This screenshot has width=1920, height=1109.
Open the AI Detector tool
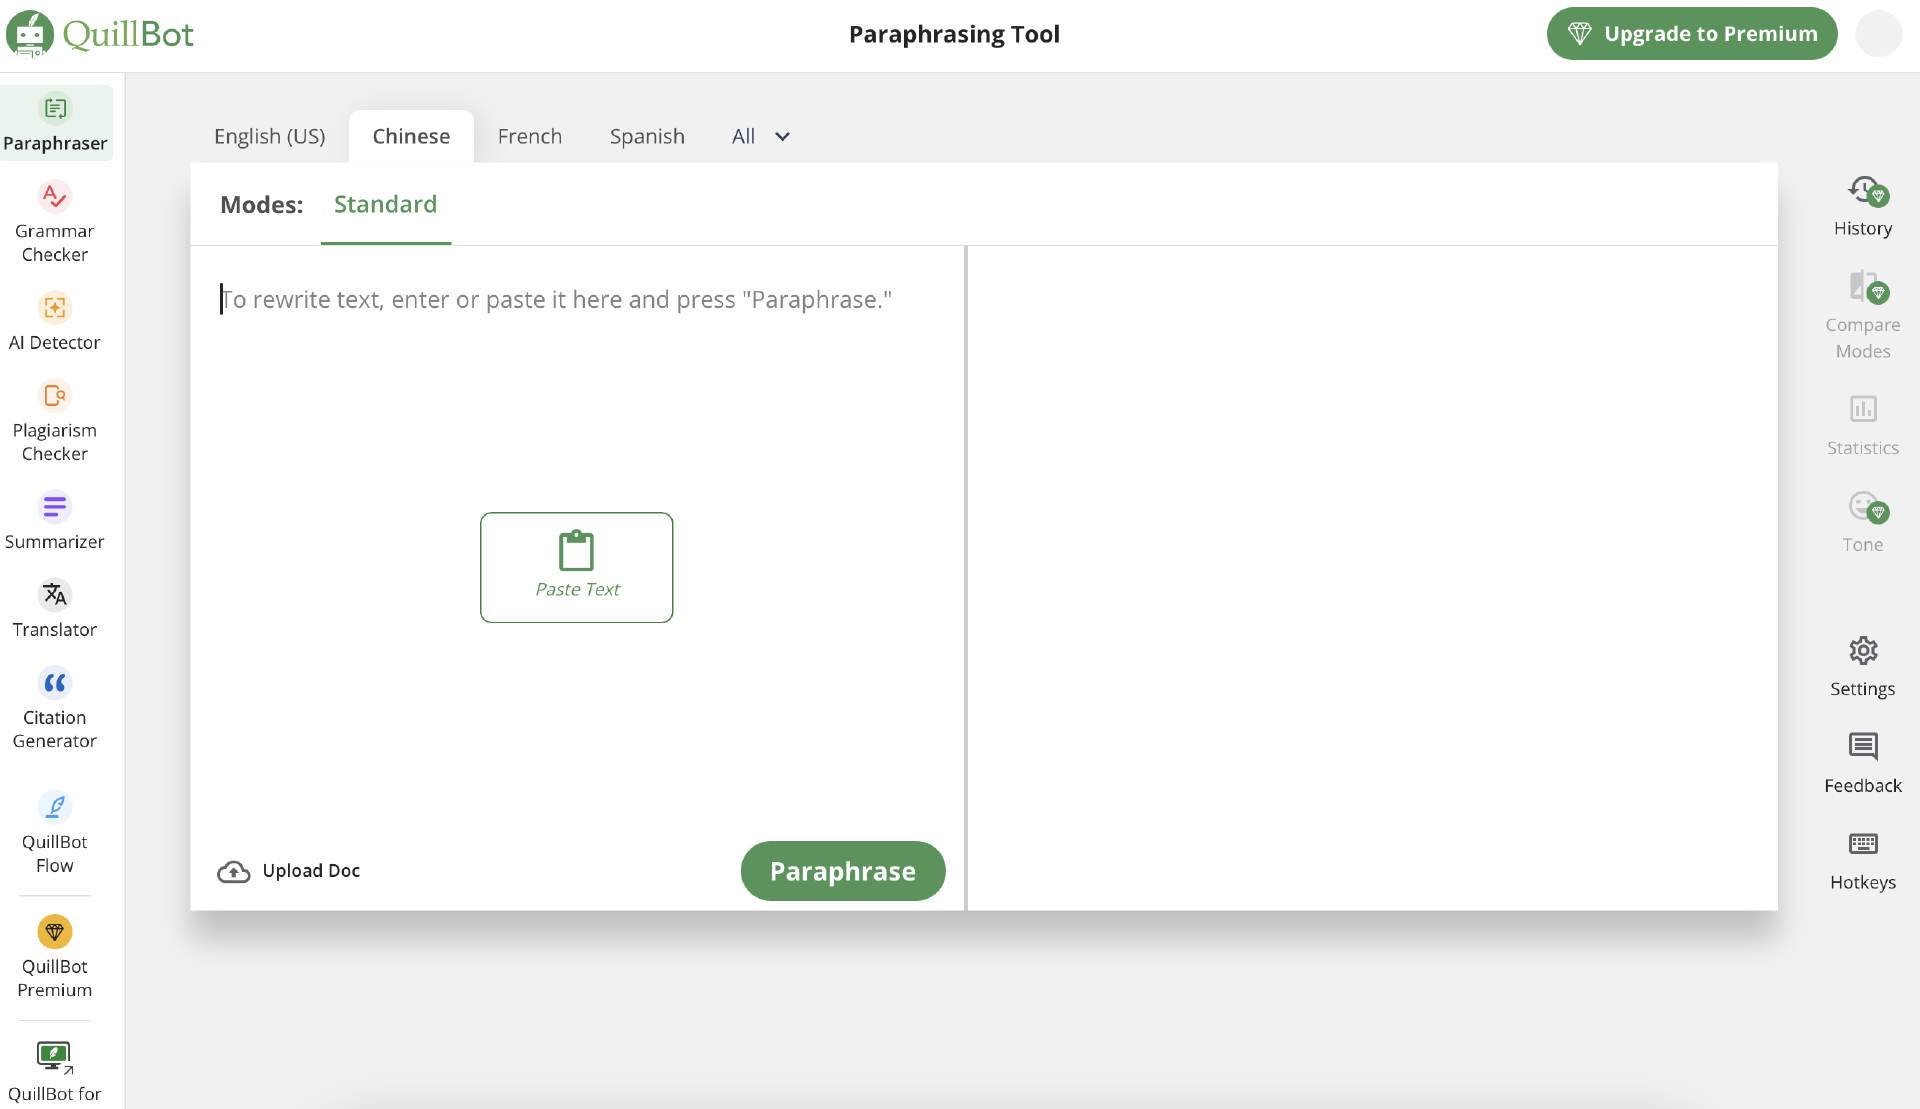[x=55, y=321]
